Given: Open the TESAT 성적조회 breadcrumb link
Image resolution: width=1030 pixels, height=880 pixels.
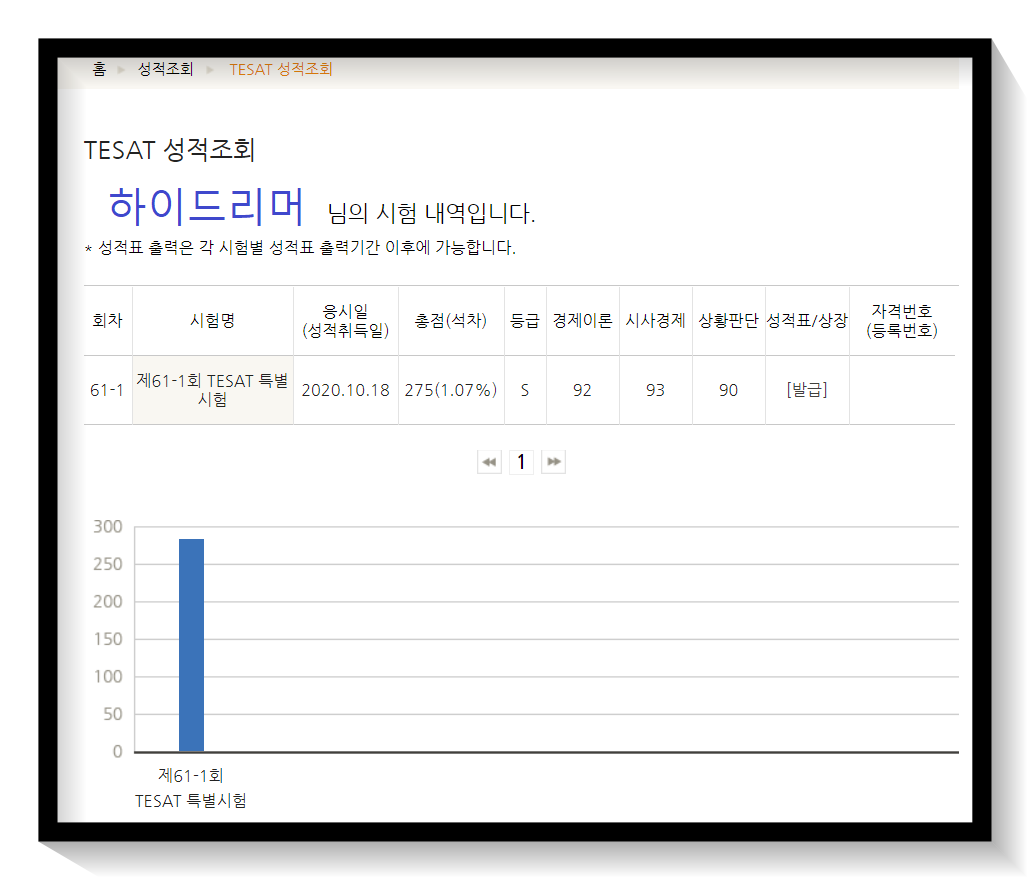Looking at the screenshot, I should 280,69.
